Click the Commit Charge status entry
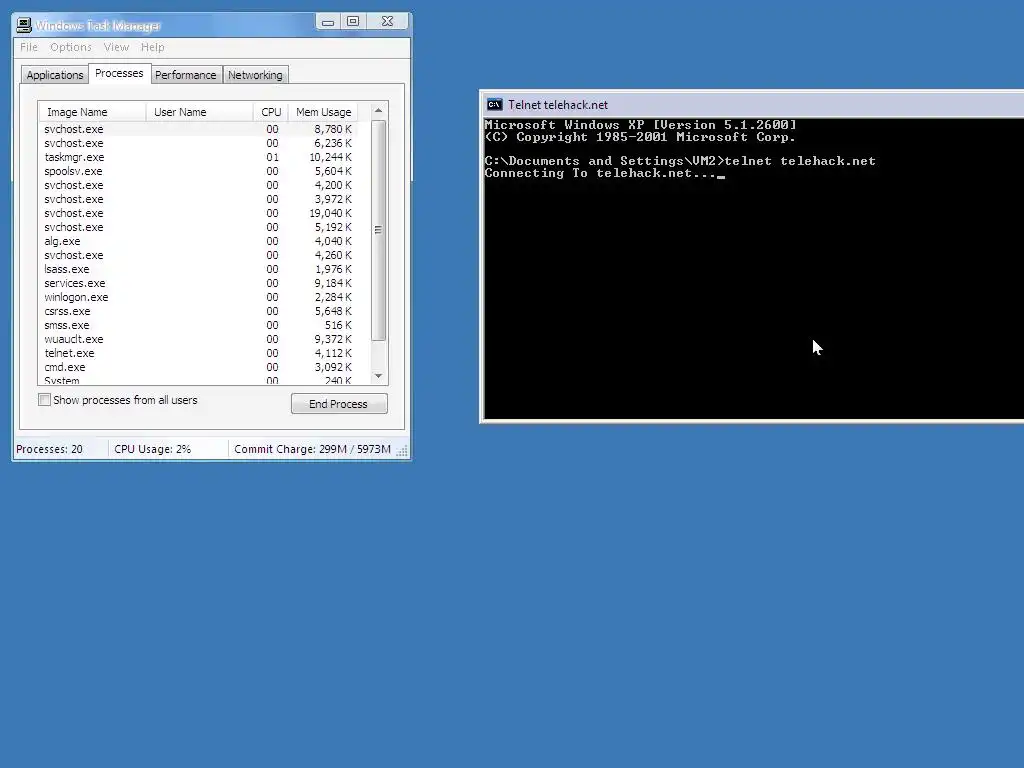 (312, 449)
